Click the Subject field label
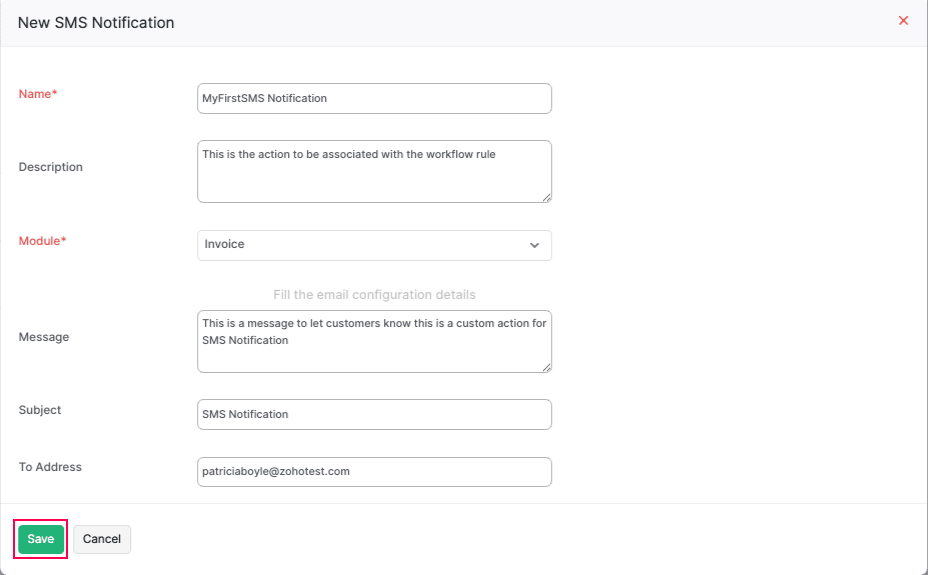Screen dimensions: 928x575 (40, 410)
